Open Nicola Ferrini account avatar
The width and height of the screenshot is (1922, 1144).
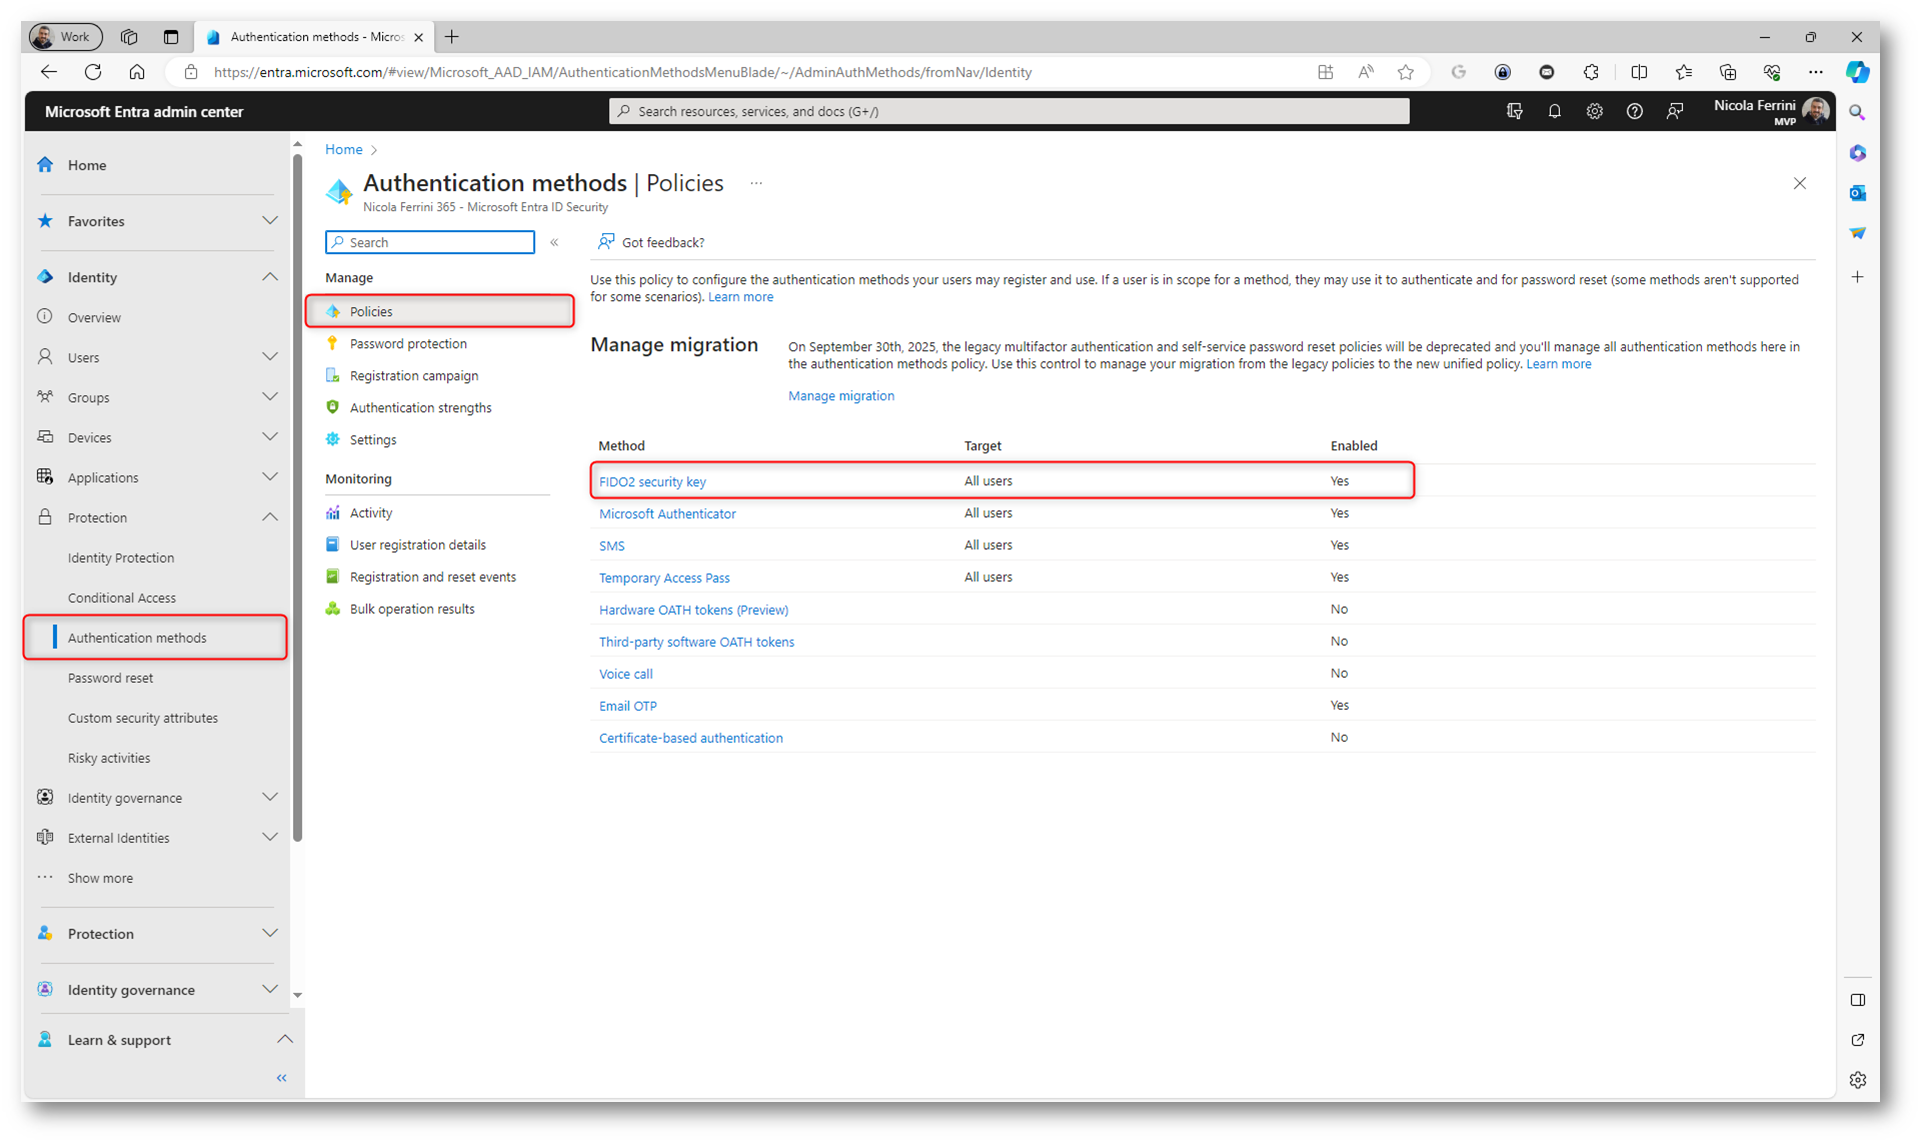[x=1816, y=111]
